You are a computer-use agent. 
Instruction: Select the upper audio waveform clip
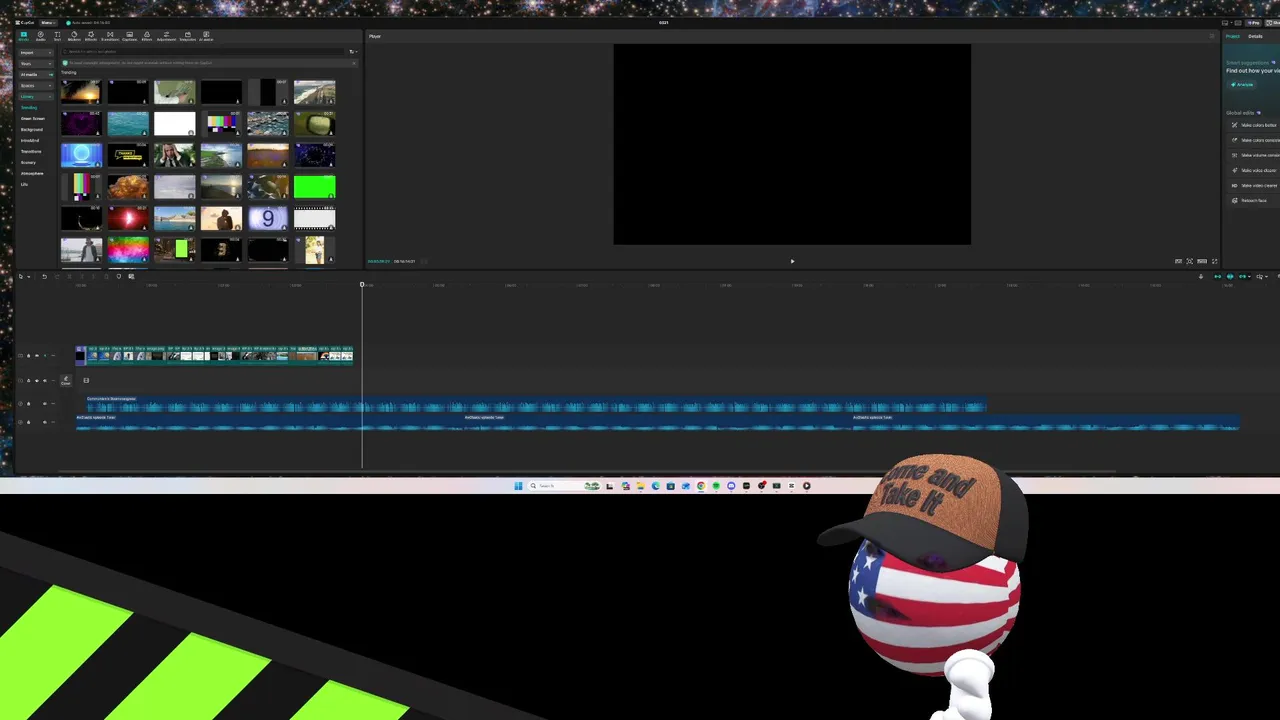[x=536, y=404]
